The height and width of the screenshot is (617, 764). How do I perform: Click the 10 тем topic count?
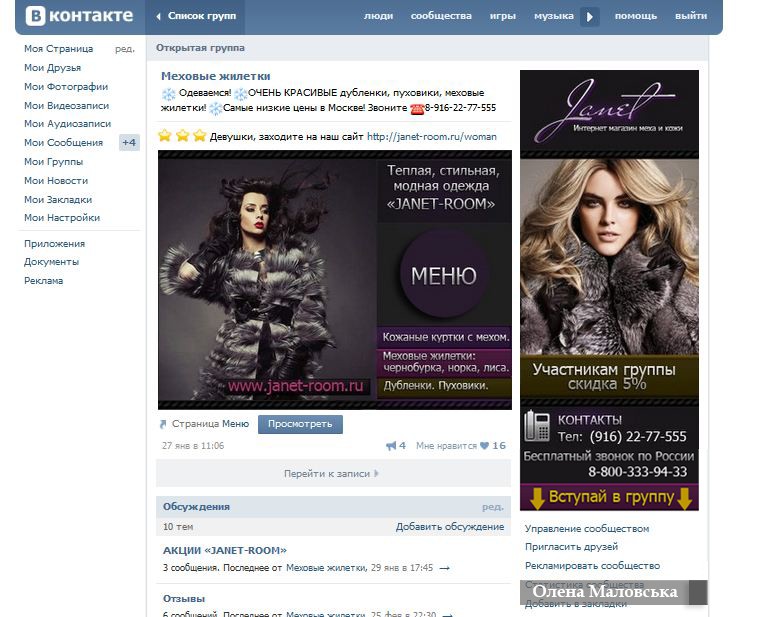point(178,527)
